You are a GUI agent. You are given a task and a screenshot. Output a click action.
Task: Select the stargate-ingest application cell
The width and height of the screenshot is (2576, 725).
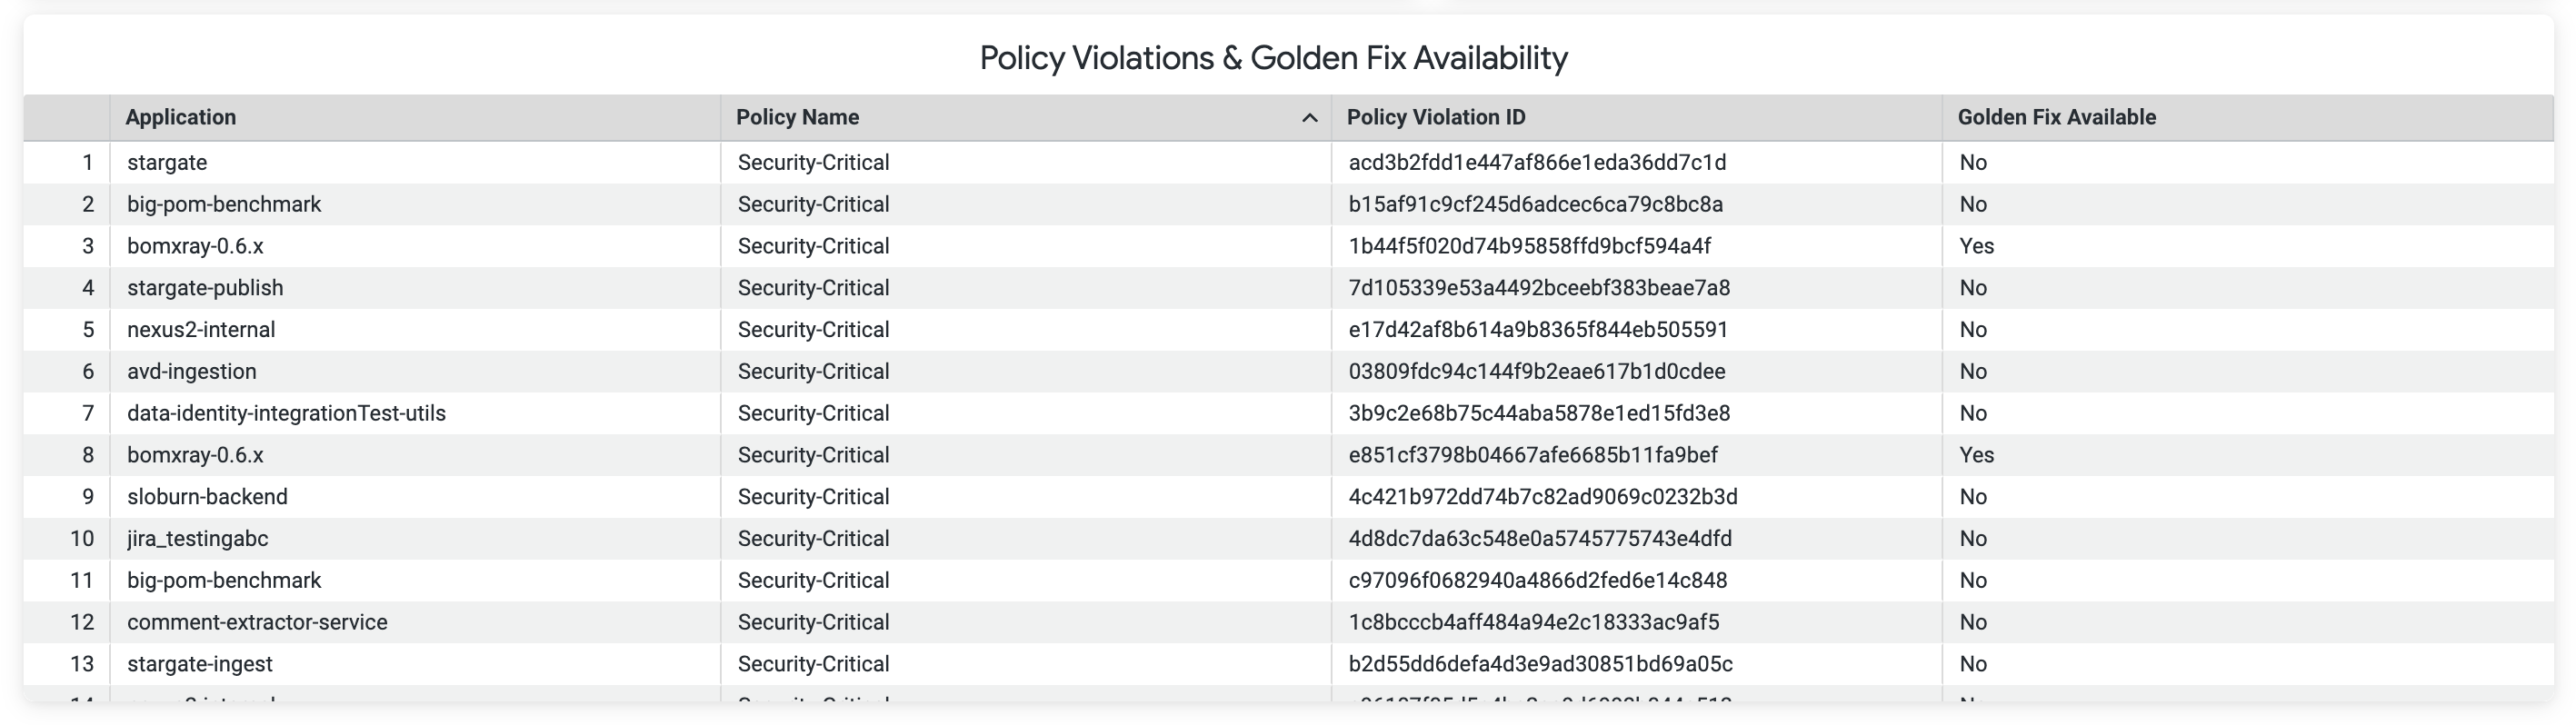[x=415, y=664]
